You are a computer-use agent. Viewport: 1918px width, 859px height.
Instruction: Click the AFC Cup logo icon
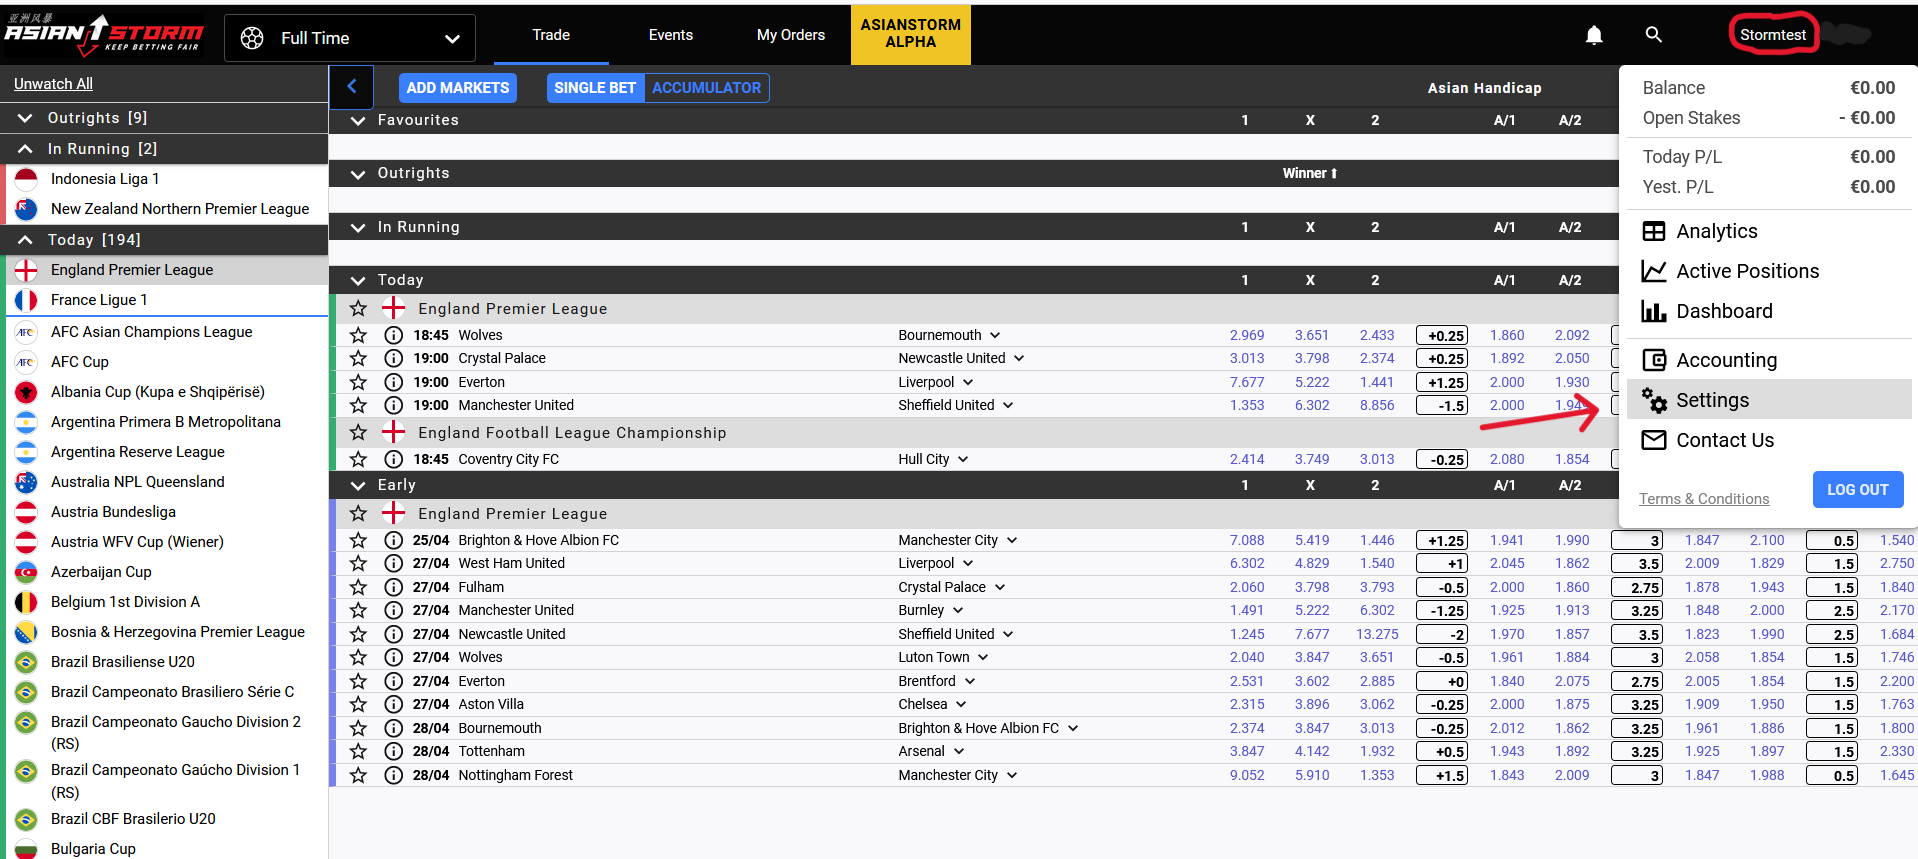[26, 362]
